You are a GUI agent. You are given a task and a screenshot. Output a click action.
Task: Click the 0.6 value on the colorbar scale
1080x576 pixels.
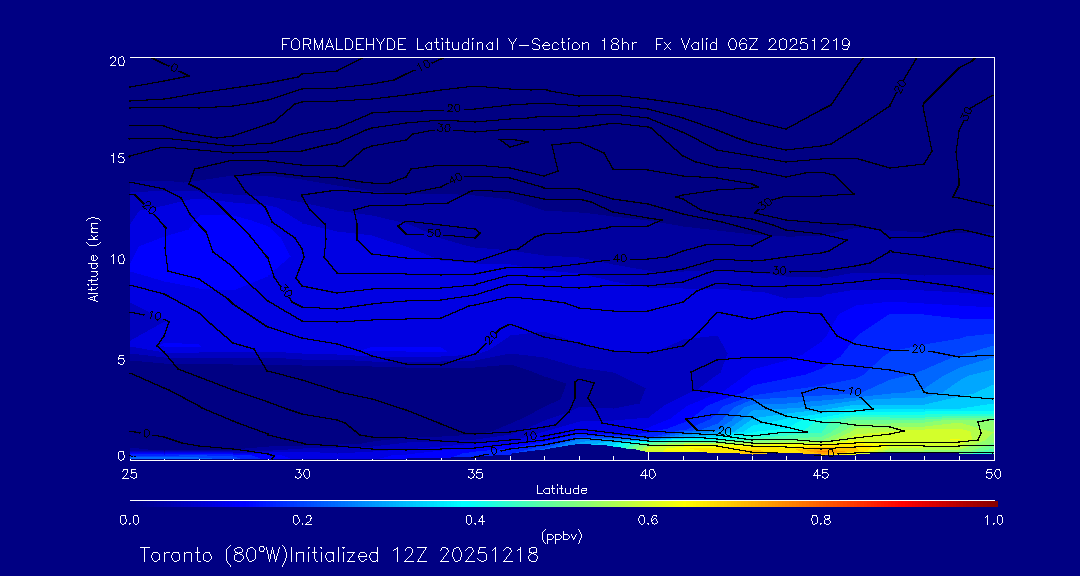click(x=648, y=520)
